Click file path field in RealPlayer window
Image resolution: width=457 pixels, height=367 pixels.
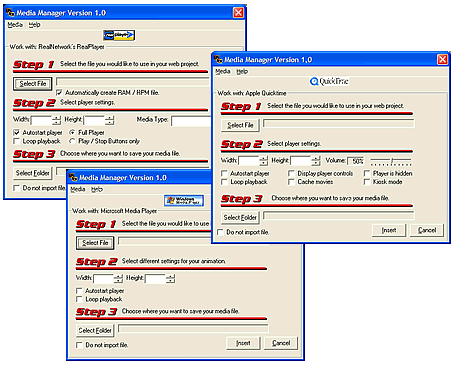coord(133,82)
